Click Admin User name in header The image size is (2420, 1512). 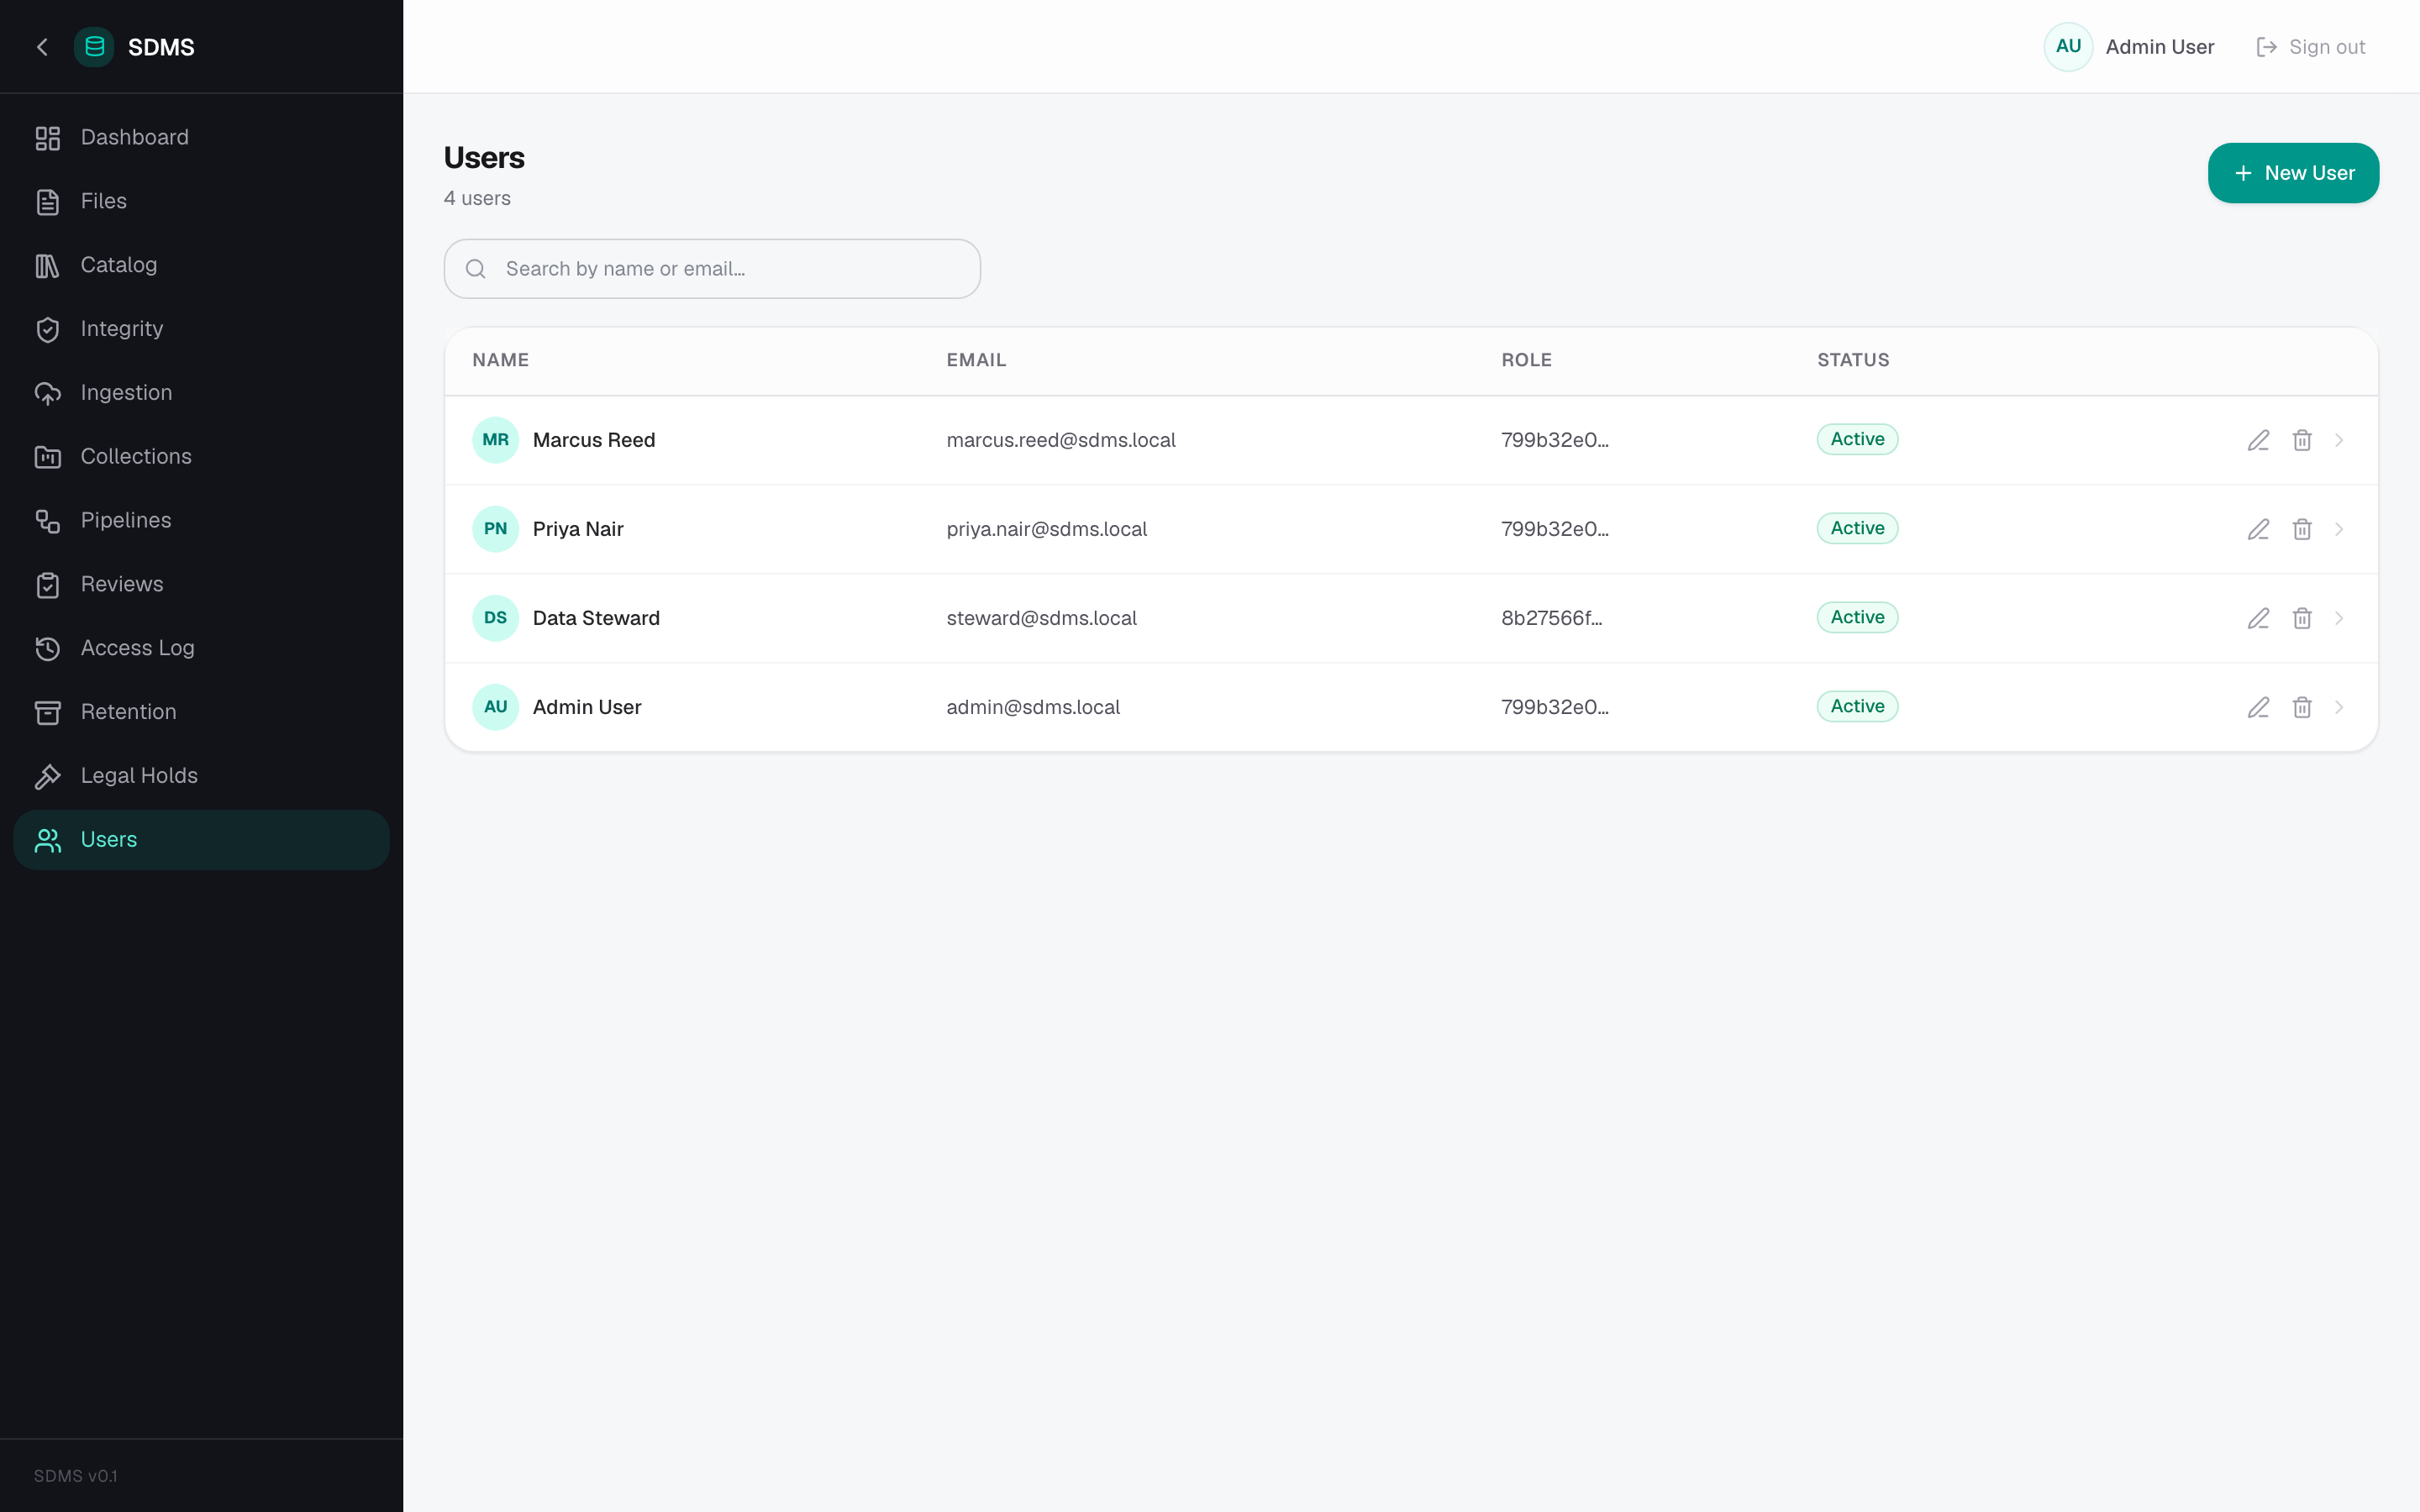tap(2159, 47)
